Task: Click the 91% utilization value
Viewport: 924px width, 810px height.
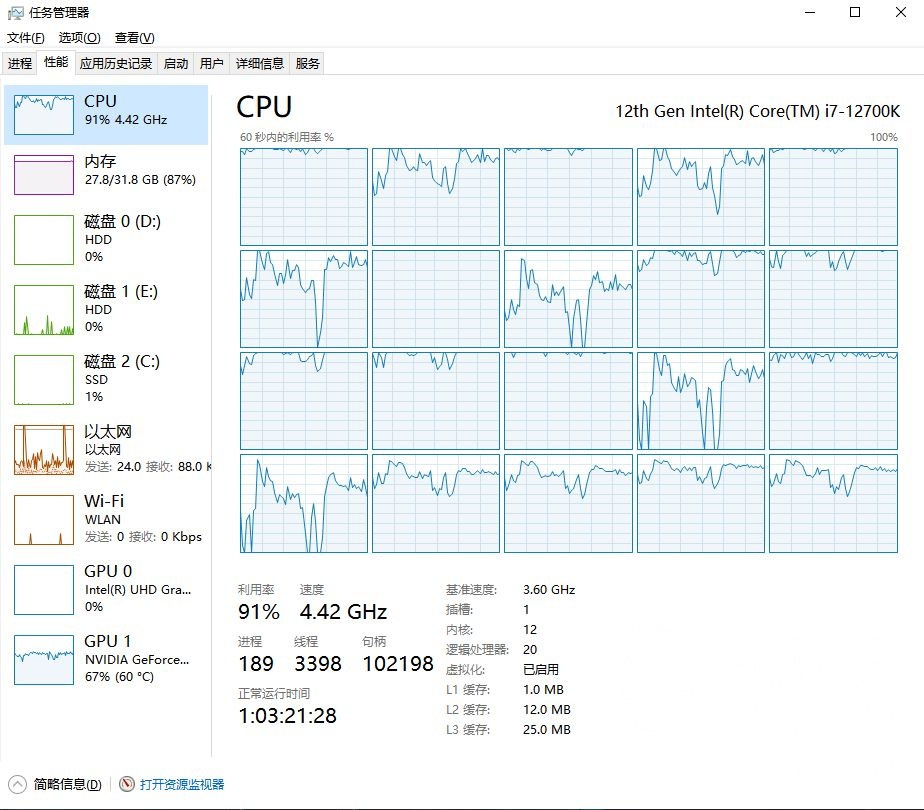Action: tap(259, 611)
